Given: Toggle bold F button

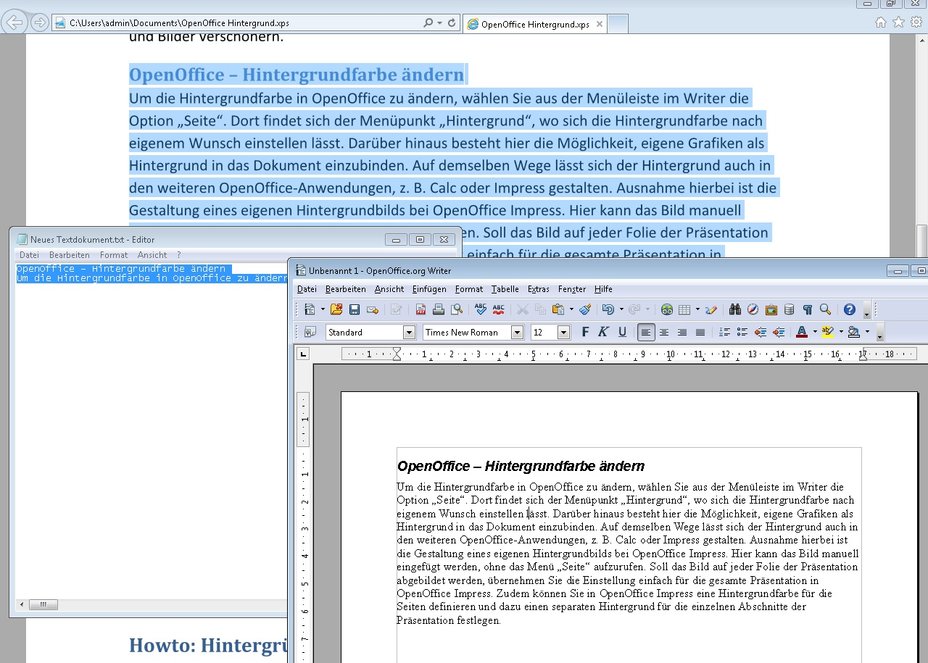Looking at the screenshot, I should [x=585, y=332].
